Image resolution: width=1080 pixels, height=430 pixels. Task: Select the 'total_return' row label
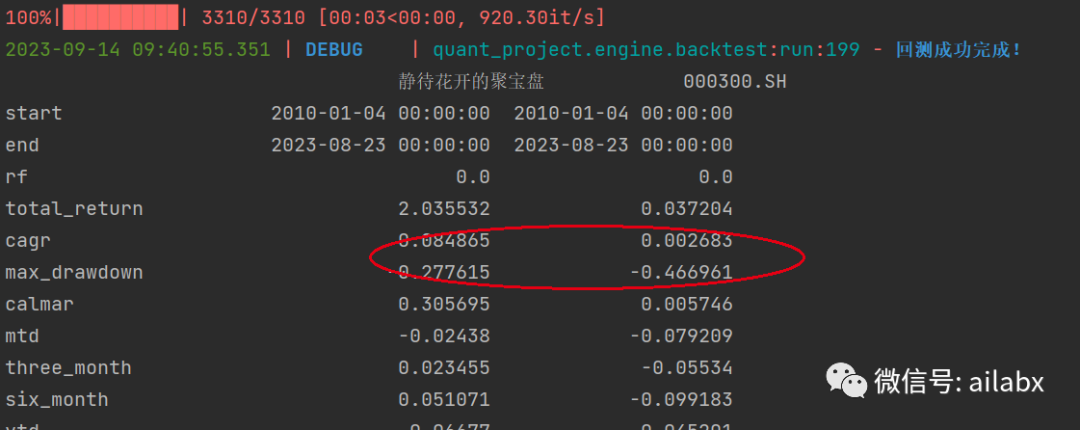[x=74, y=209]
